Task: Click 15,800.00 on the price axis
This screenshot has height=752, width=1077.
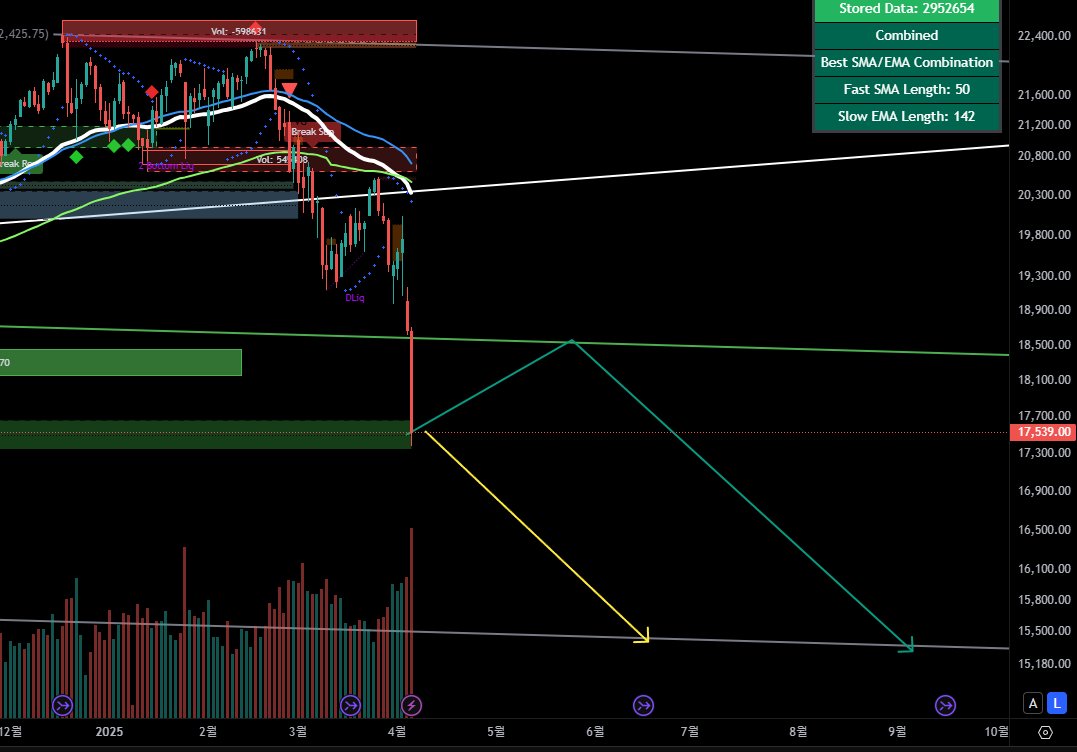Action: (1044, 600)
